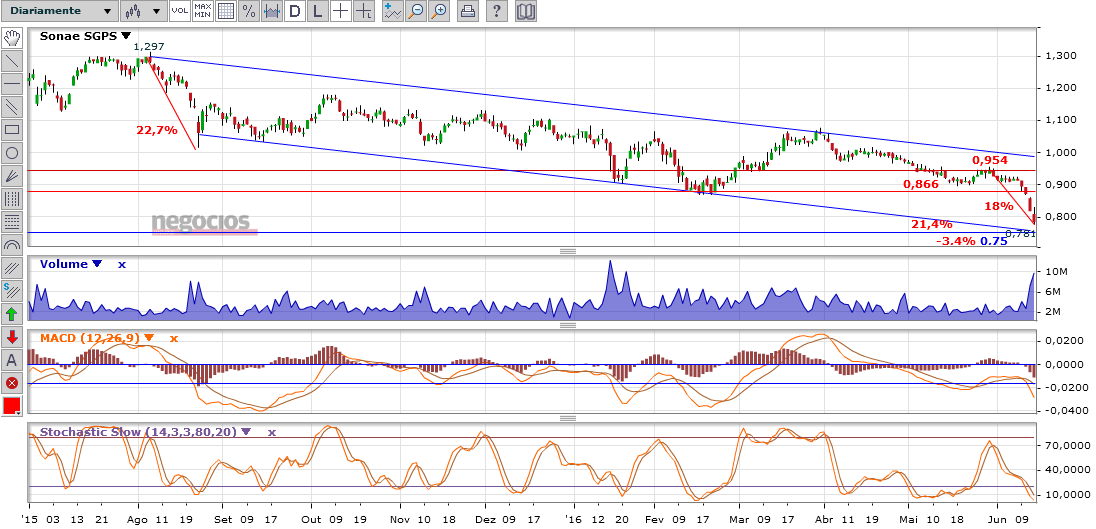Open help with the question mark icon
Image resolution: width=1096 pixels, height=529 pixels.
(497, 11)
